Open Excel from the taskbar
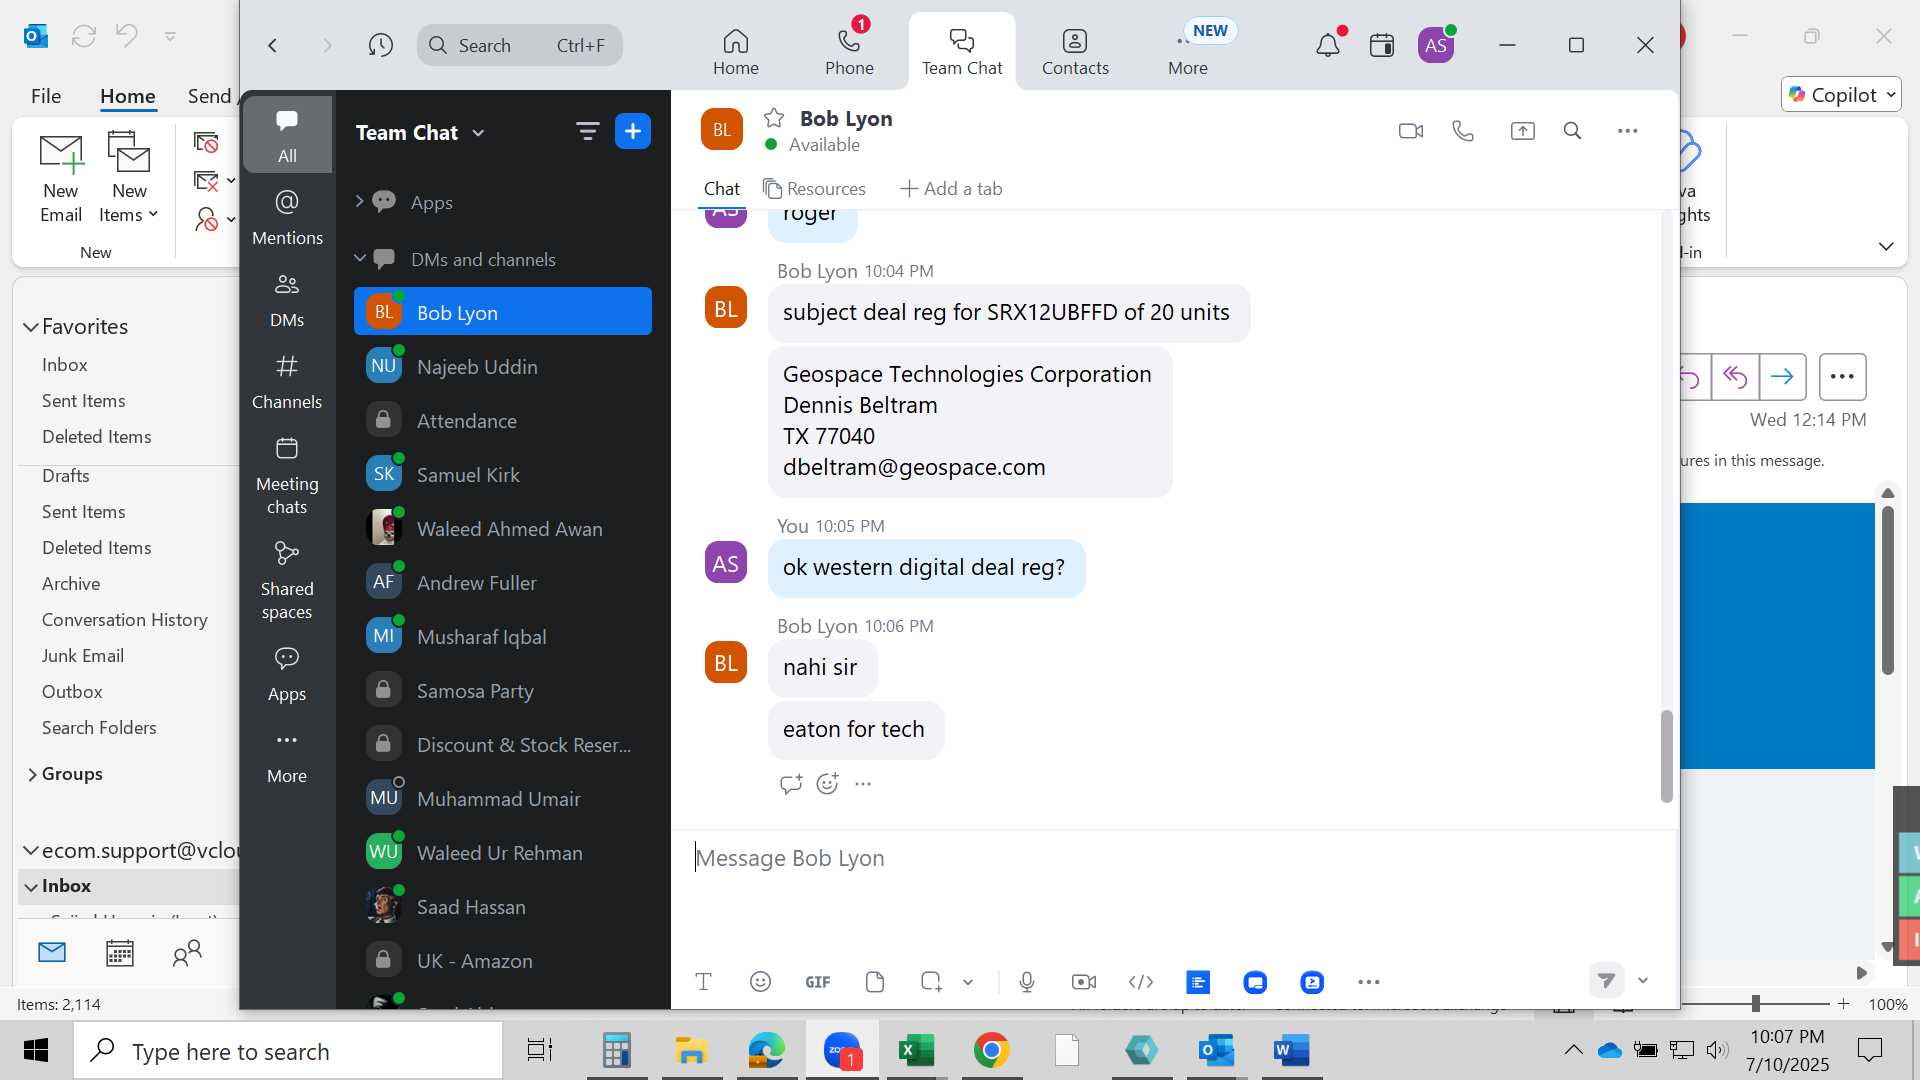 (916, 1051)
